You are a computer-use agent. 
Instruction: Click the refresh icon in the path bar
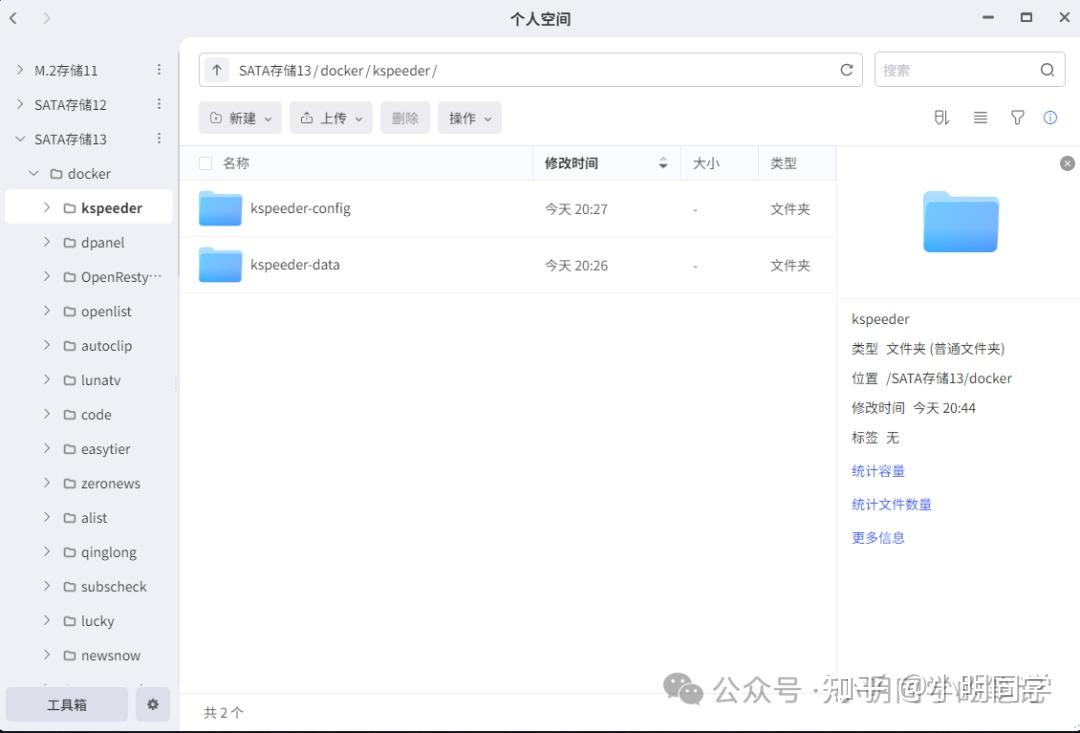(846, 69)
